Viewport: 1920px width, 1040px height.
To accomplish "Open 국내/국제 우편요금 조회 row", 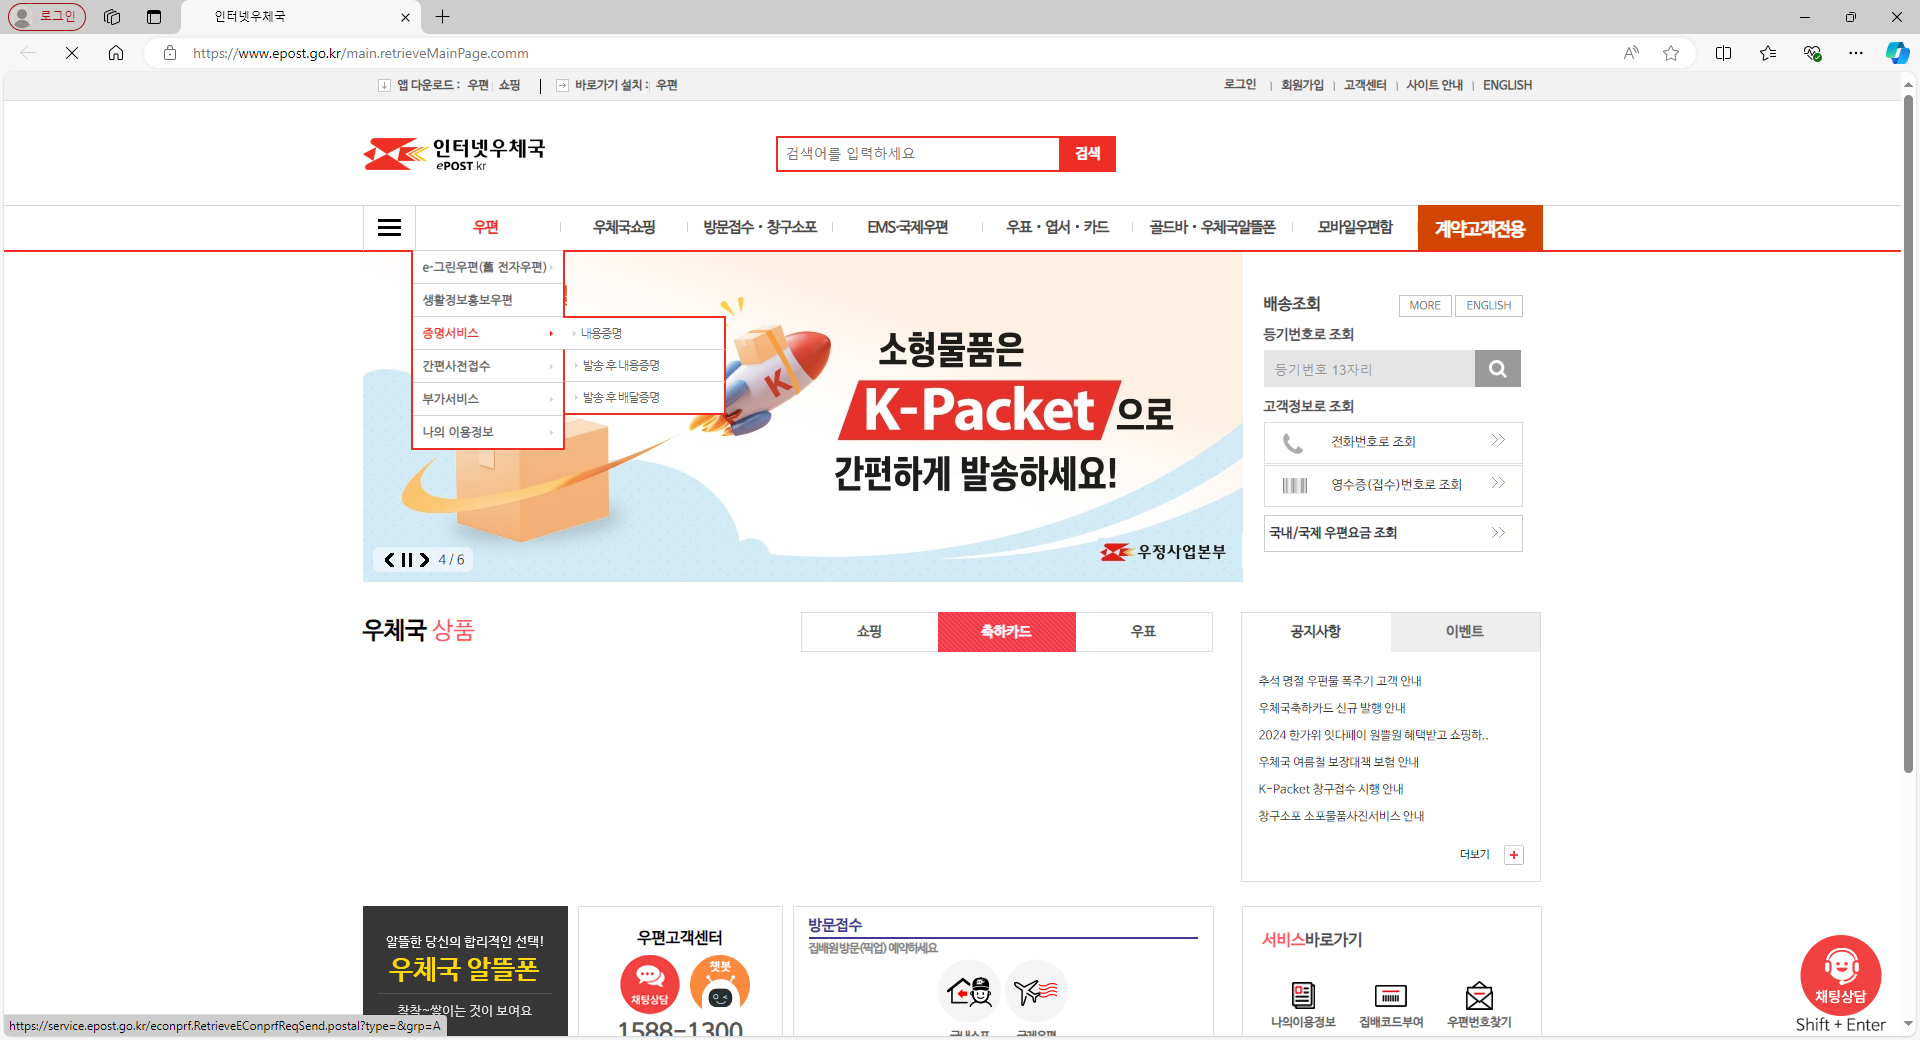I will pyautogui.click(x=1393, y=533).
